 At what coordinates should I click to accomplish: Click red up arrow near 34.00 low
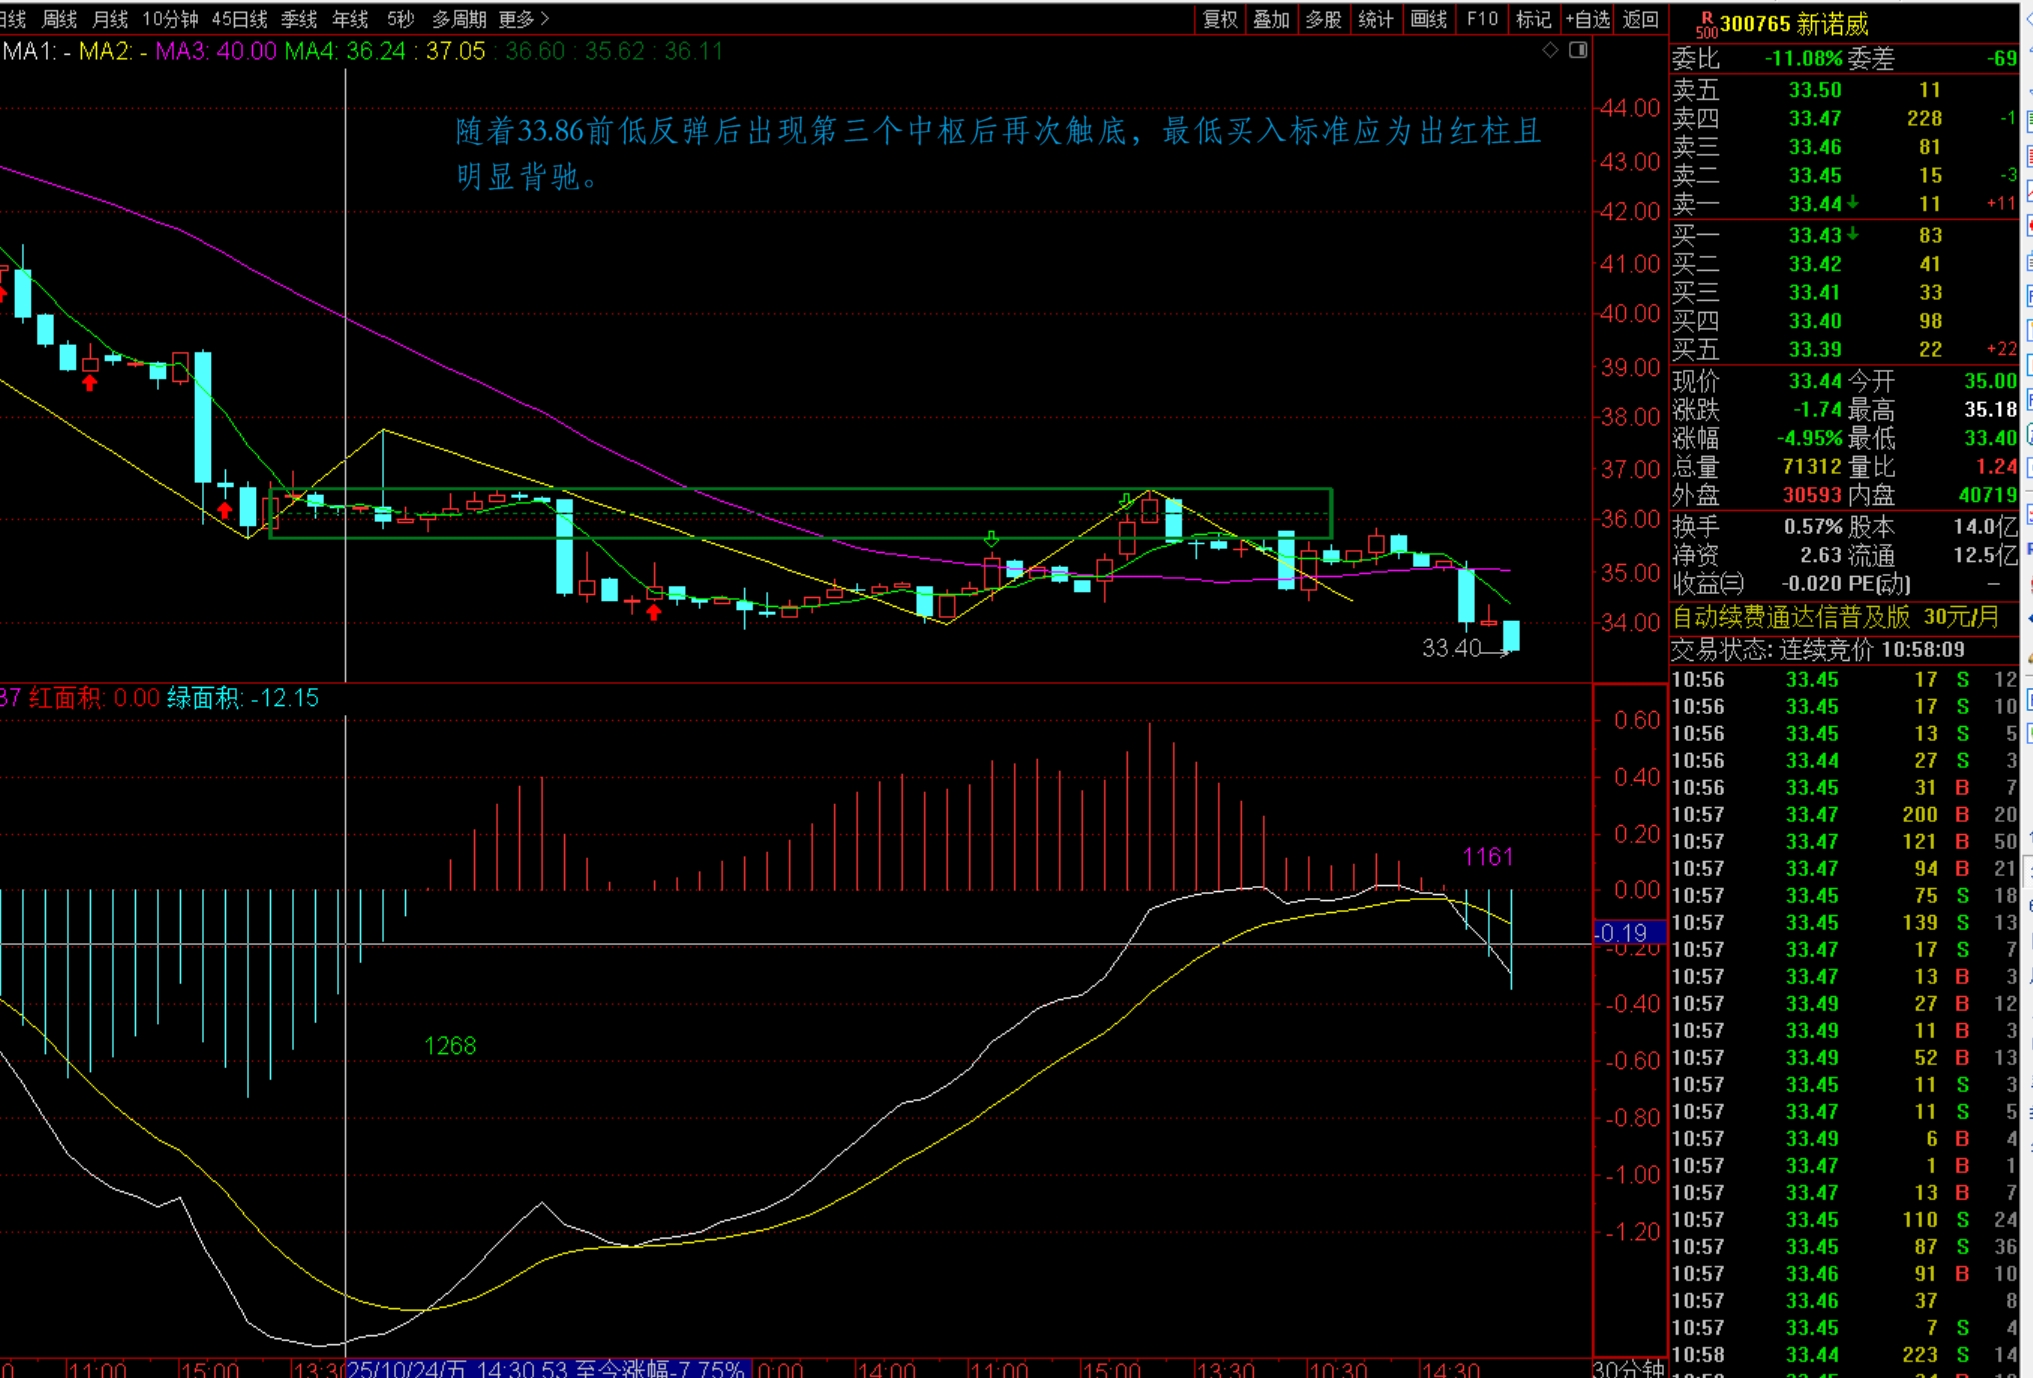coord(654,612)
